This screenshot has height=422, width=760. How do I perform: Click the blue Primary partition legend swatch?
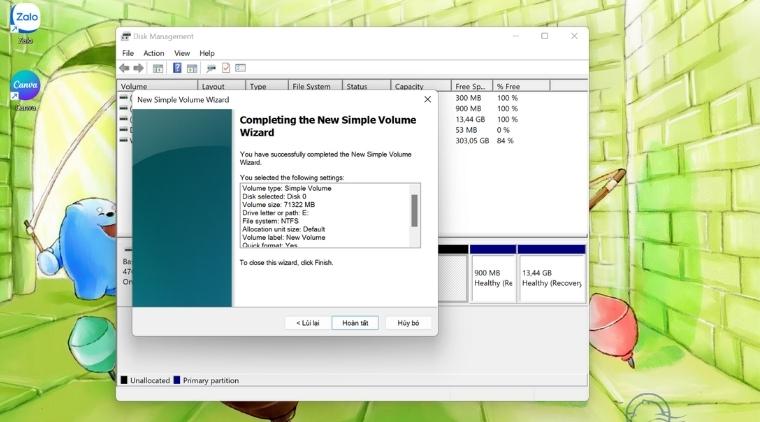tap(177, 380)
